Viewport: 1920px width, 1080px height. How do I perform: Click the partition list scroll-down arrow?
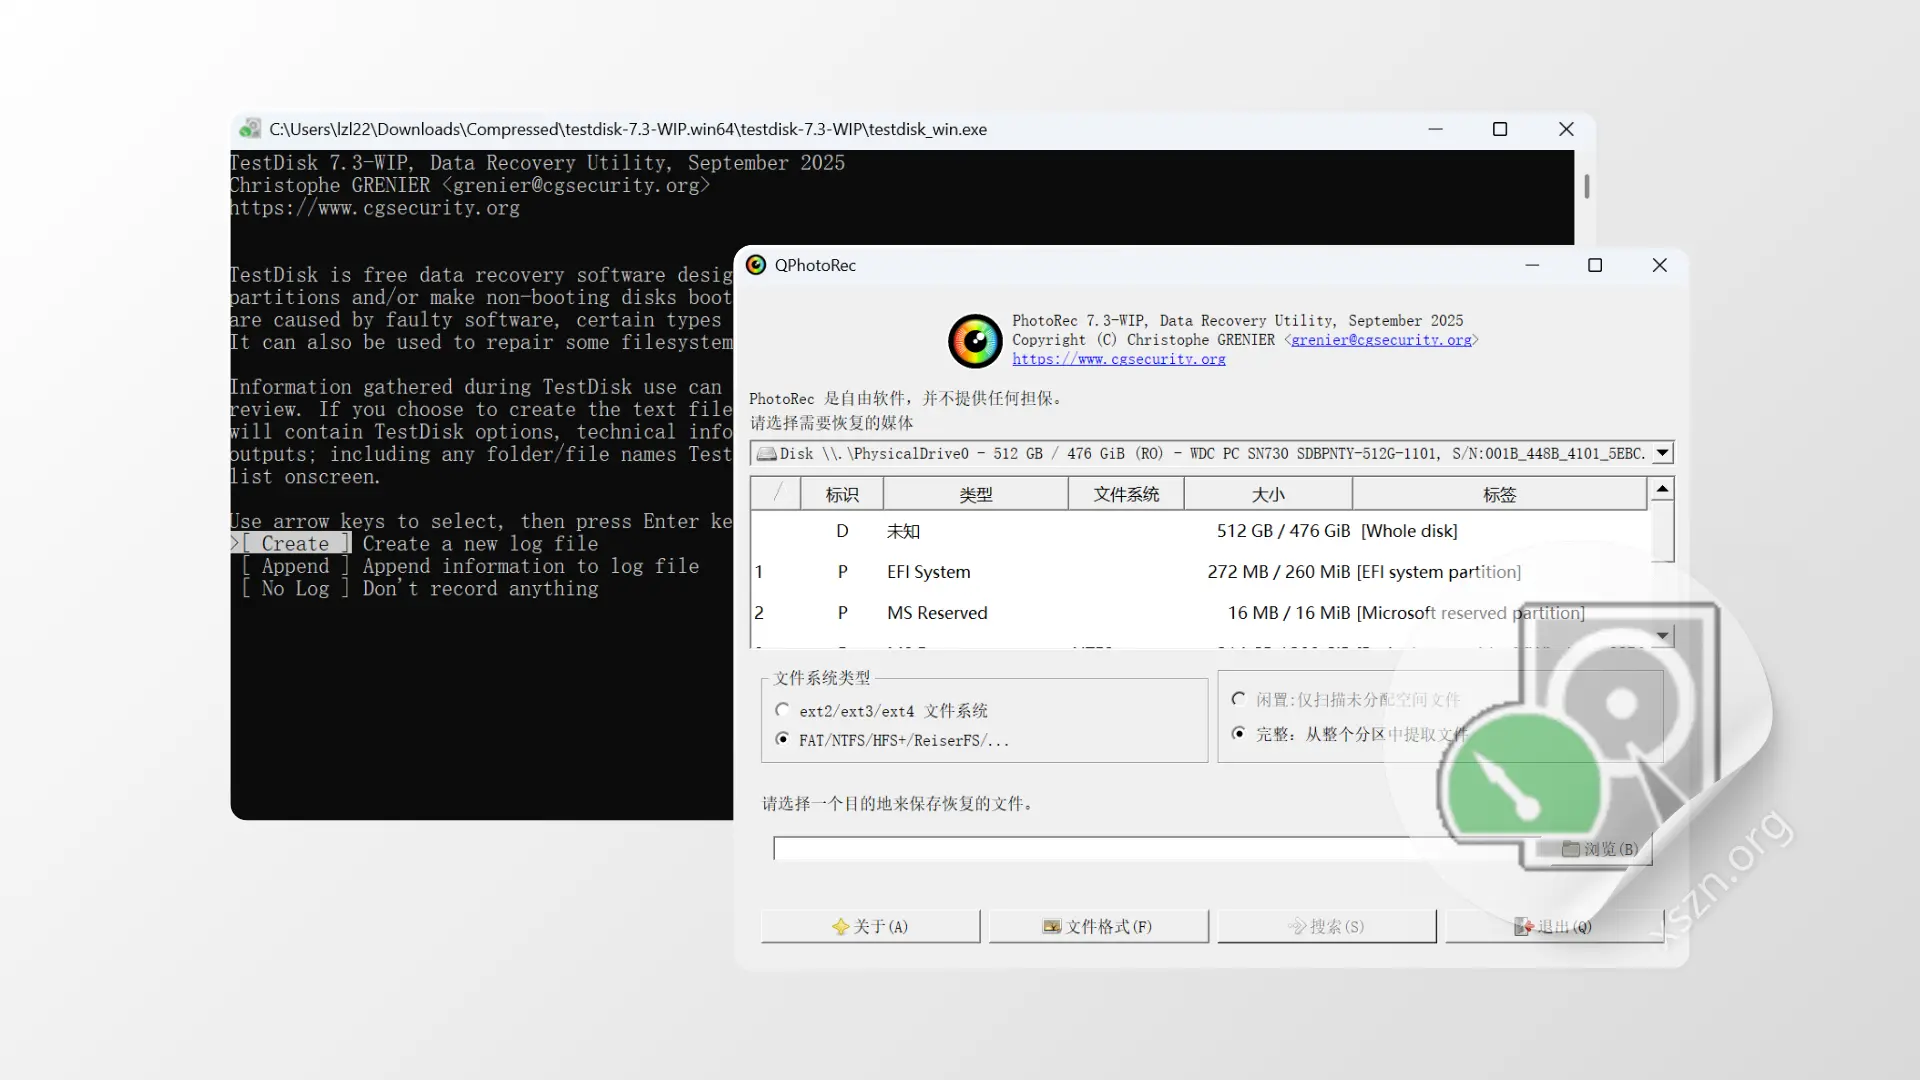pos(1663,635)
